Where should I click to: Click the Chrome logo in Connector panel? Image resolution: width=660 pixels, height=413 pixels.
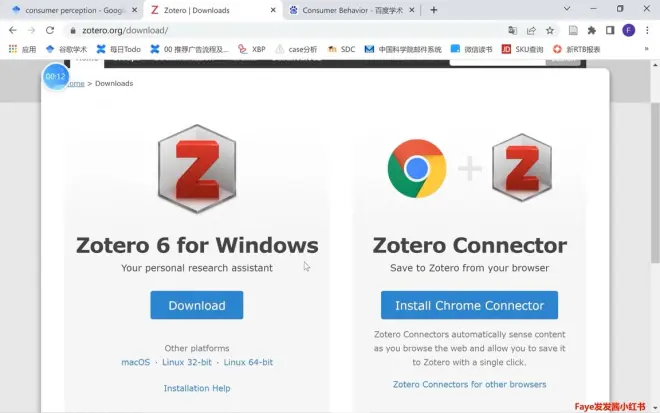(x=417, y=168)
